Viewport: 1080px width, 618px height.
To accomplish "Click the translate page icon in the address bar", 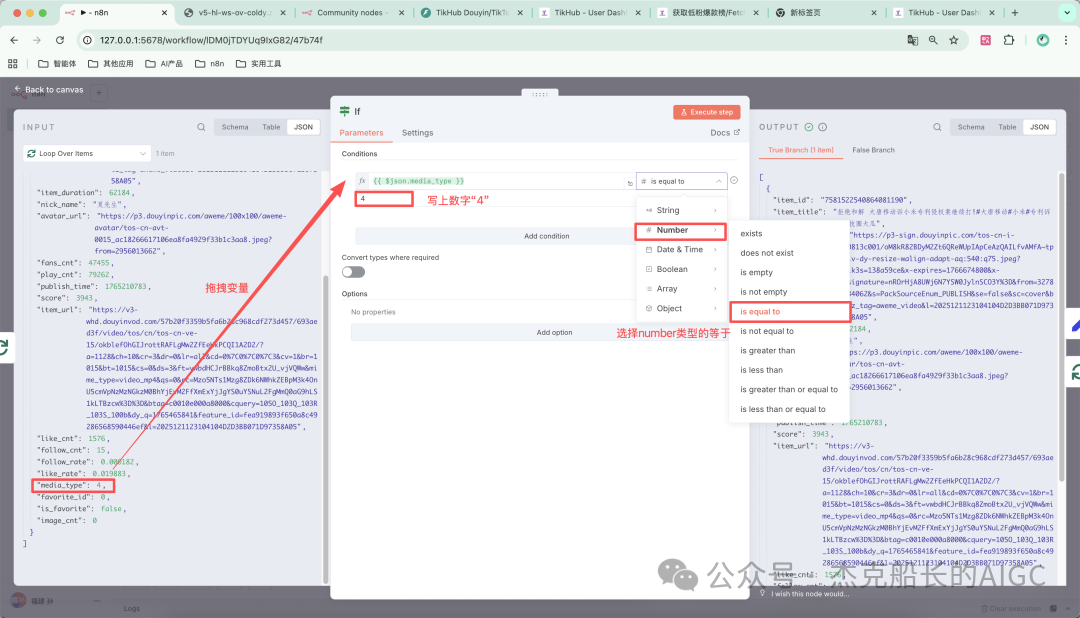I will (913, 40).
